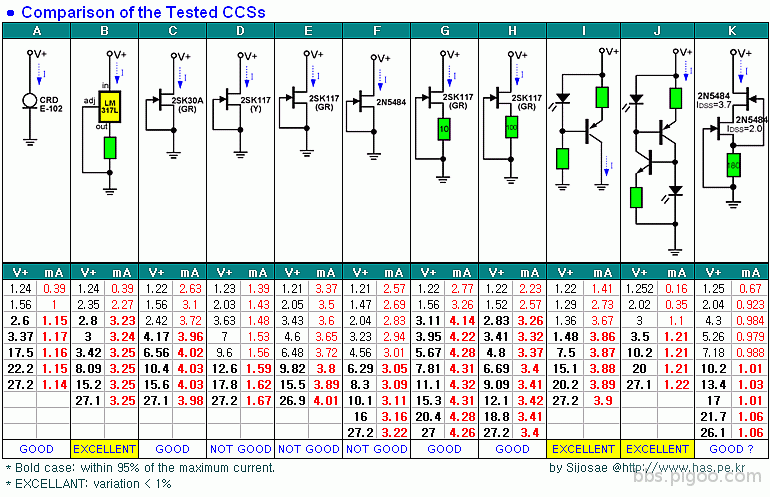The height and width of the screenshot is (497, 770).
Task: Select column header B
Action: [105, 31]
